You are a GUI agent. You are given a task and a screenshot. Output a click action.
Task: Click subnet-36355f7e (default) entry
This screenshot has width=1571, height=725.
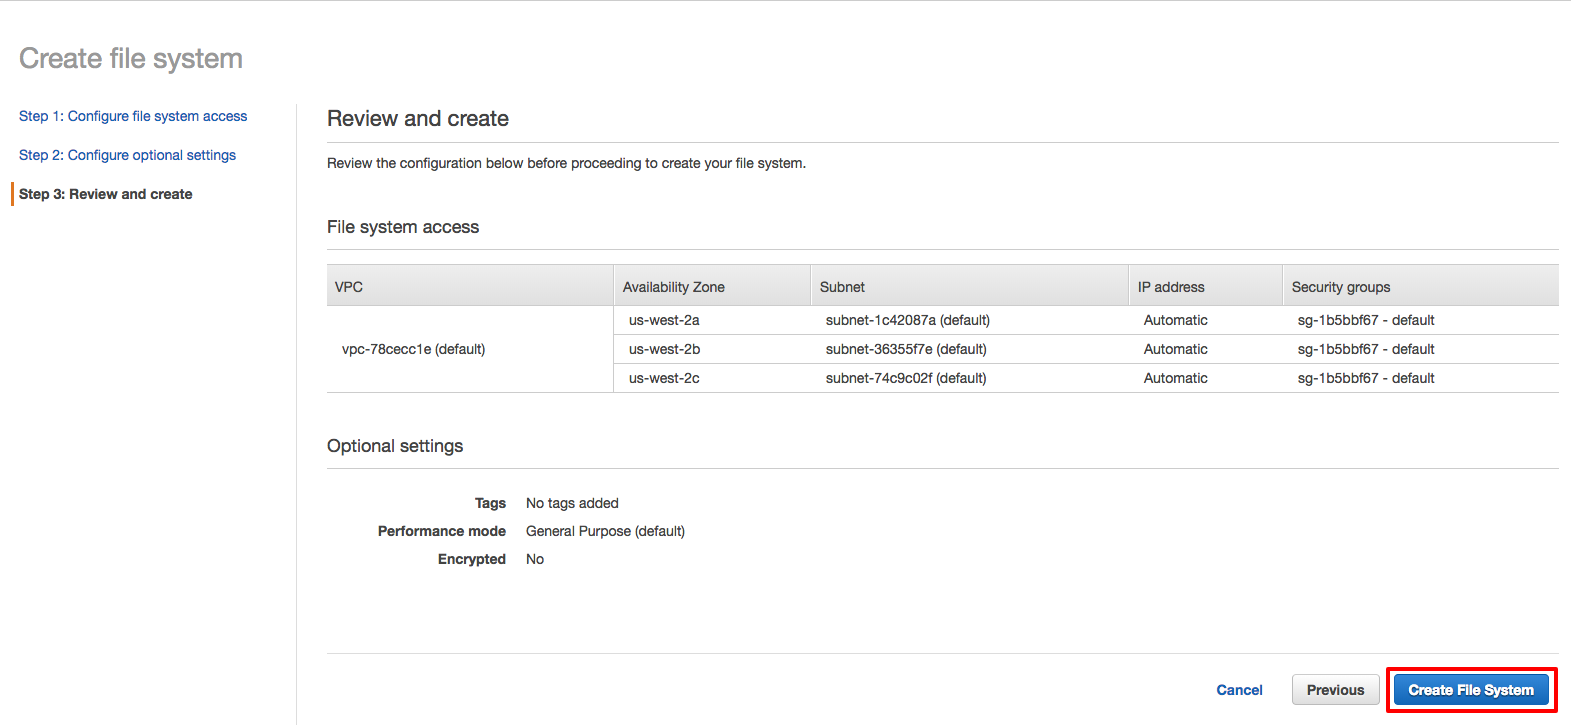(x=906, y=349)
